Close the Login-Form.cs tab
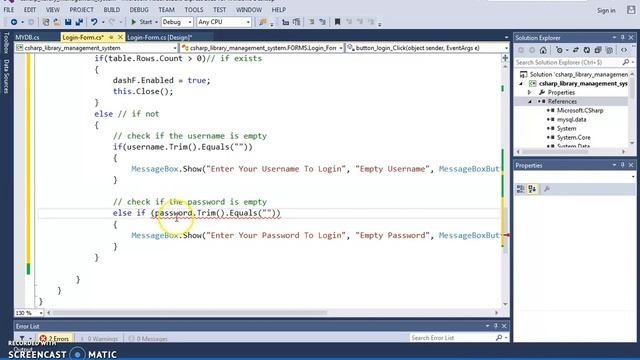The image size is (640, 360). tap(120, 37)
